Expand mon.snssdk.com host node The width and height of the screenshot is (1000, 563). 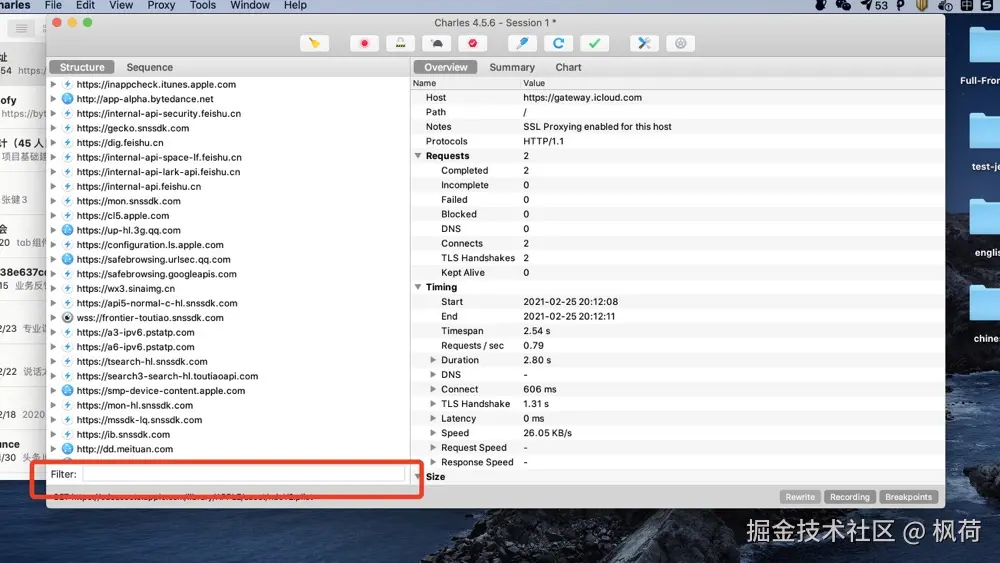(x=54, y=201)
